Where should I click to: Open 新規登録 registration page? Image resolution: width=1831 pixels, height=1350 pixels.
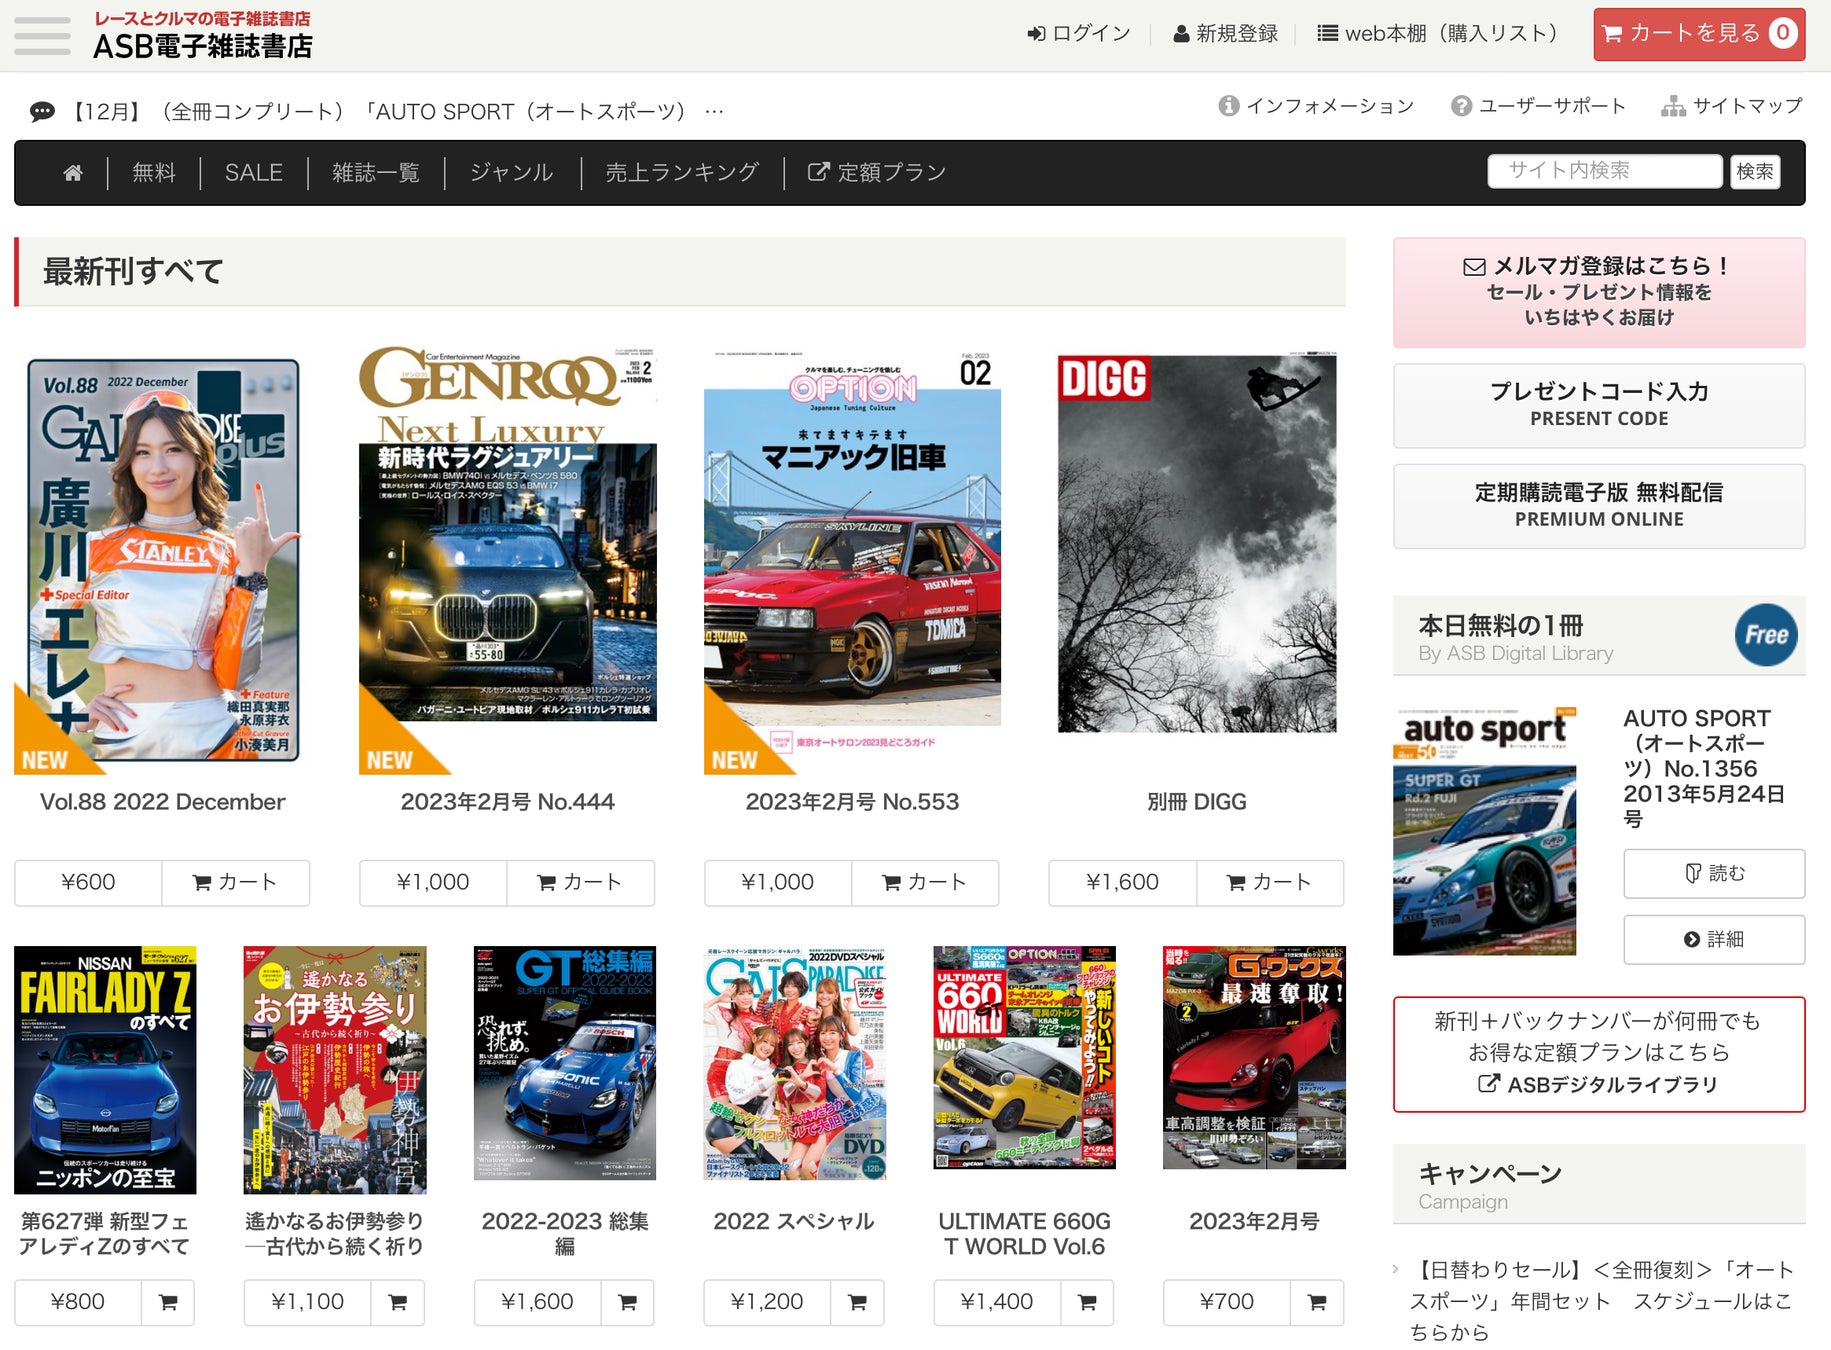(1226, 34)
